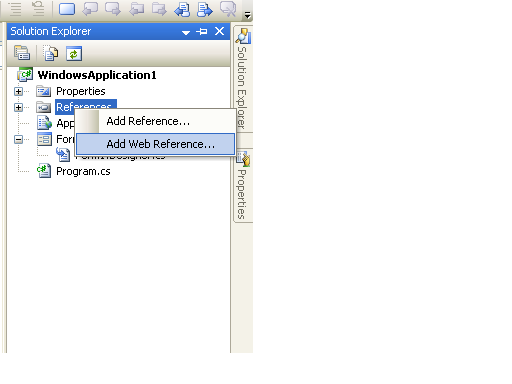
Task: Choose Add Reference from context menu
Action: pyautogui.click(x=156, y=121)
